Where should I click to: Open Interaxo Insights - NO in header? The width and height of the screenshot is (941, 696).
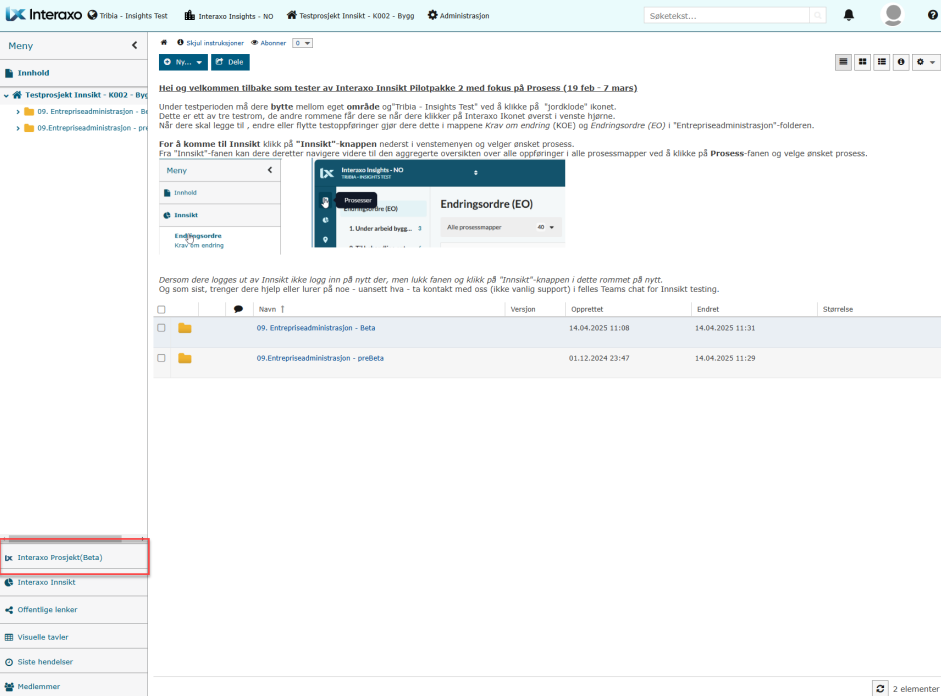click(x=229, y=16)
